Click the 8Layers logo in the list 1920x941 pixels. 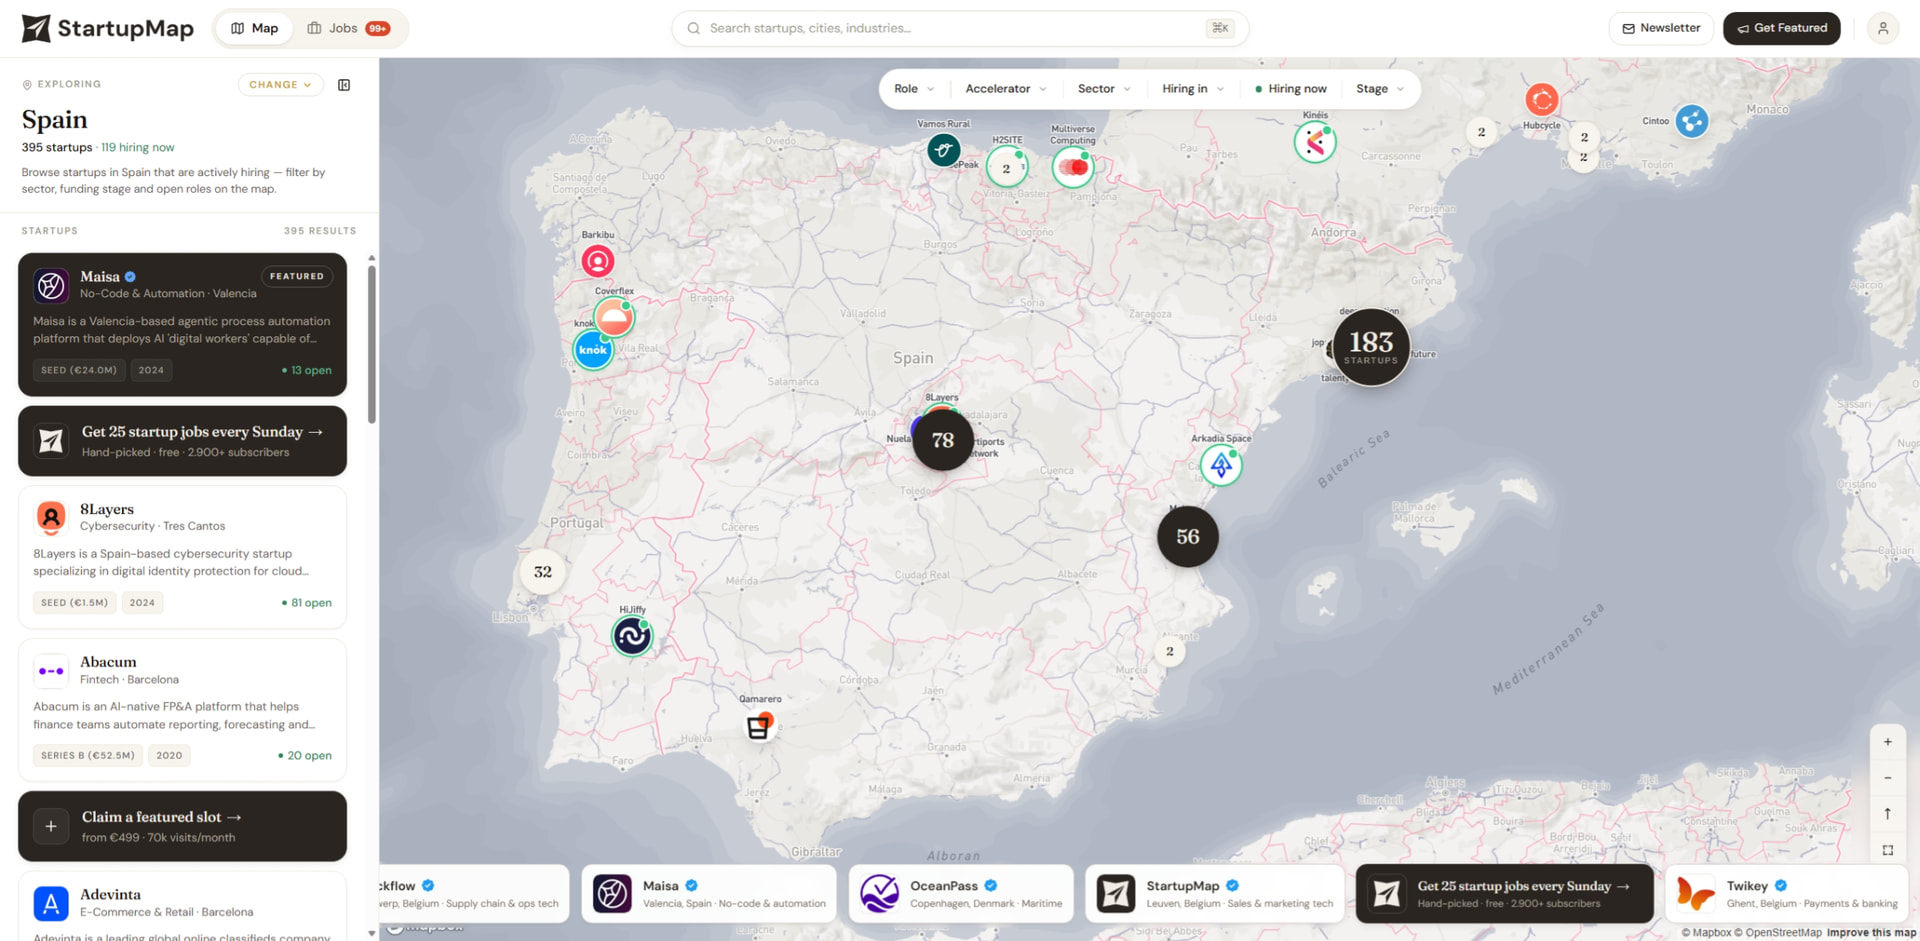click(x=51, y=518)
